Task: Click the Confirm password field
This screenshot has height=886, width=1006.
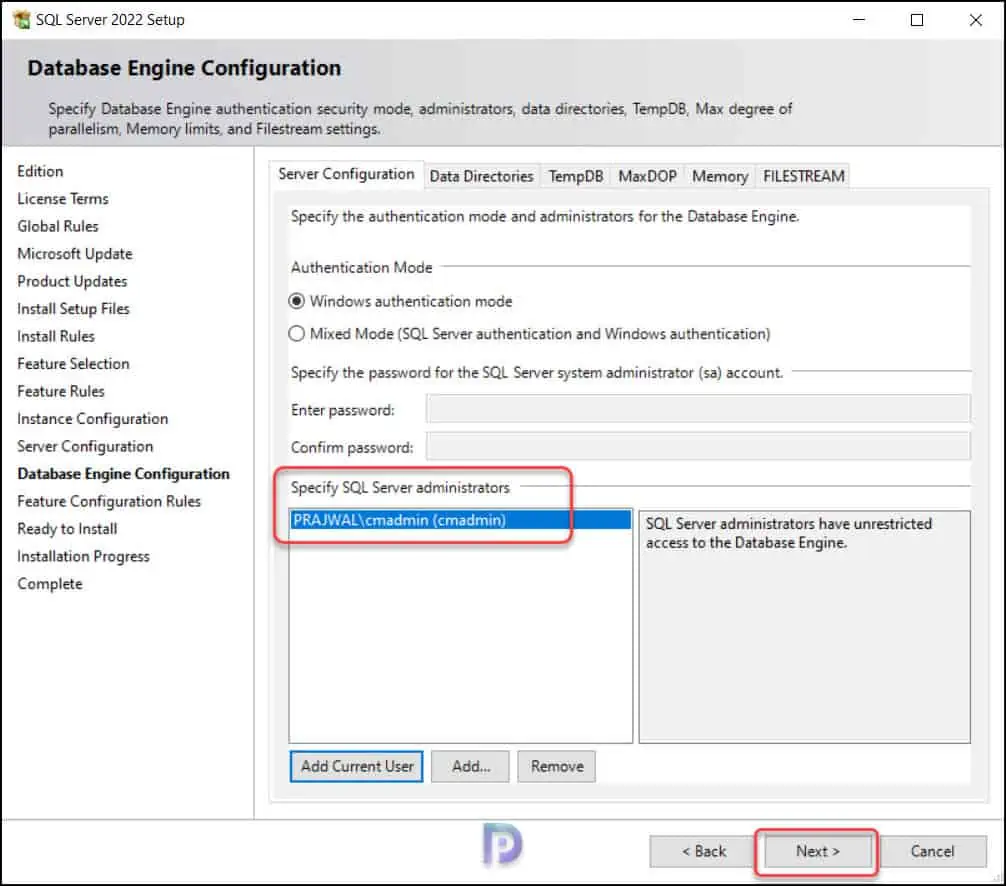Action: (698, 447)
